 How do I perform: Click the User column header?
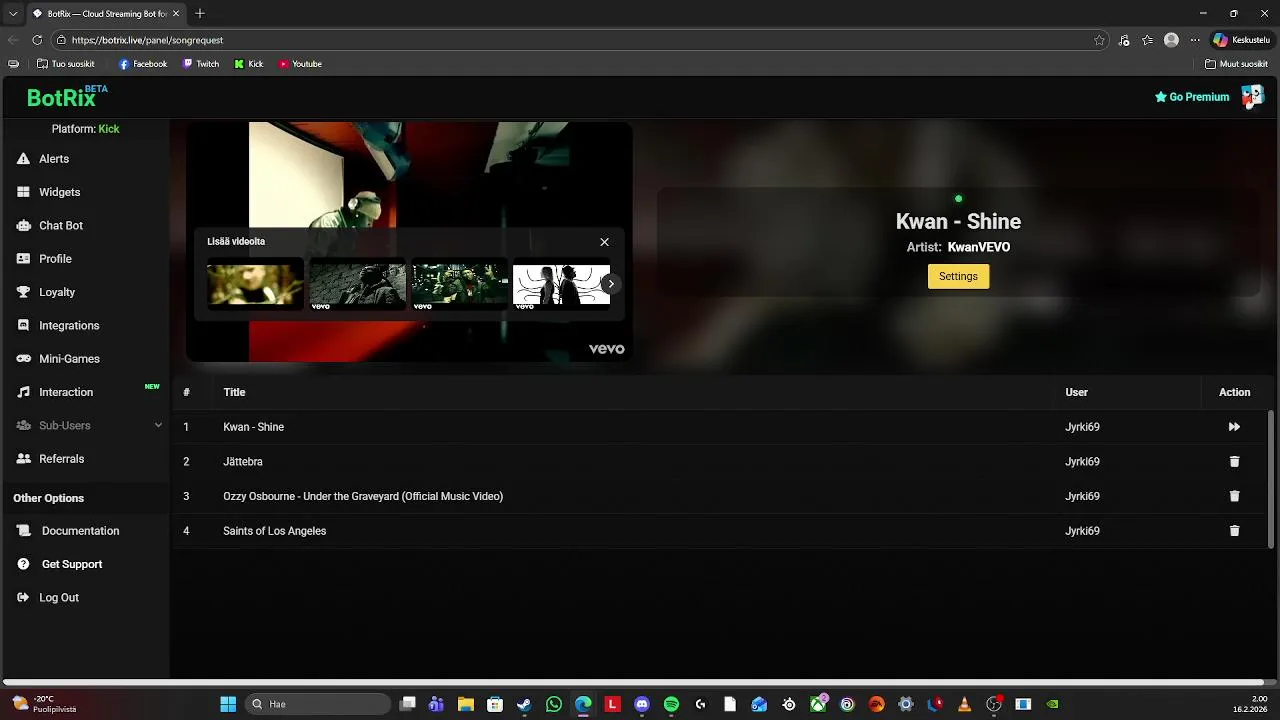pyautogui.click(x=1076, y=392)
